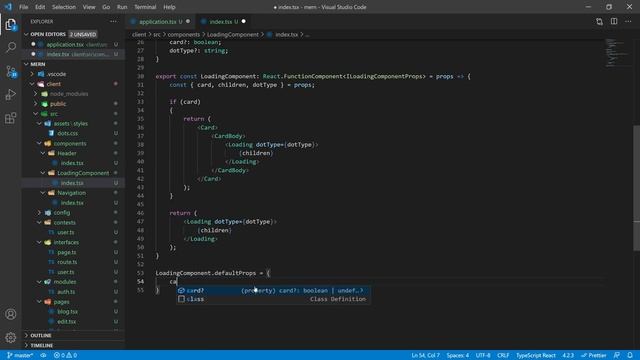The image size is (640, 360).
Task: Open errors and warnings count in status bar
Action: pyautogui.click(x=65, y=356)
